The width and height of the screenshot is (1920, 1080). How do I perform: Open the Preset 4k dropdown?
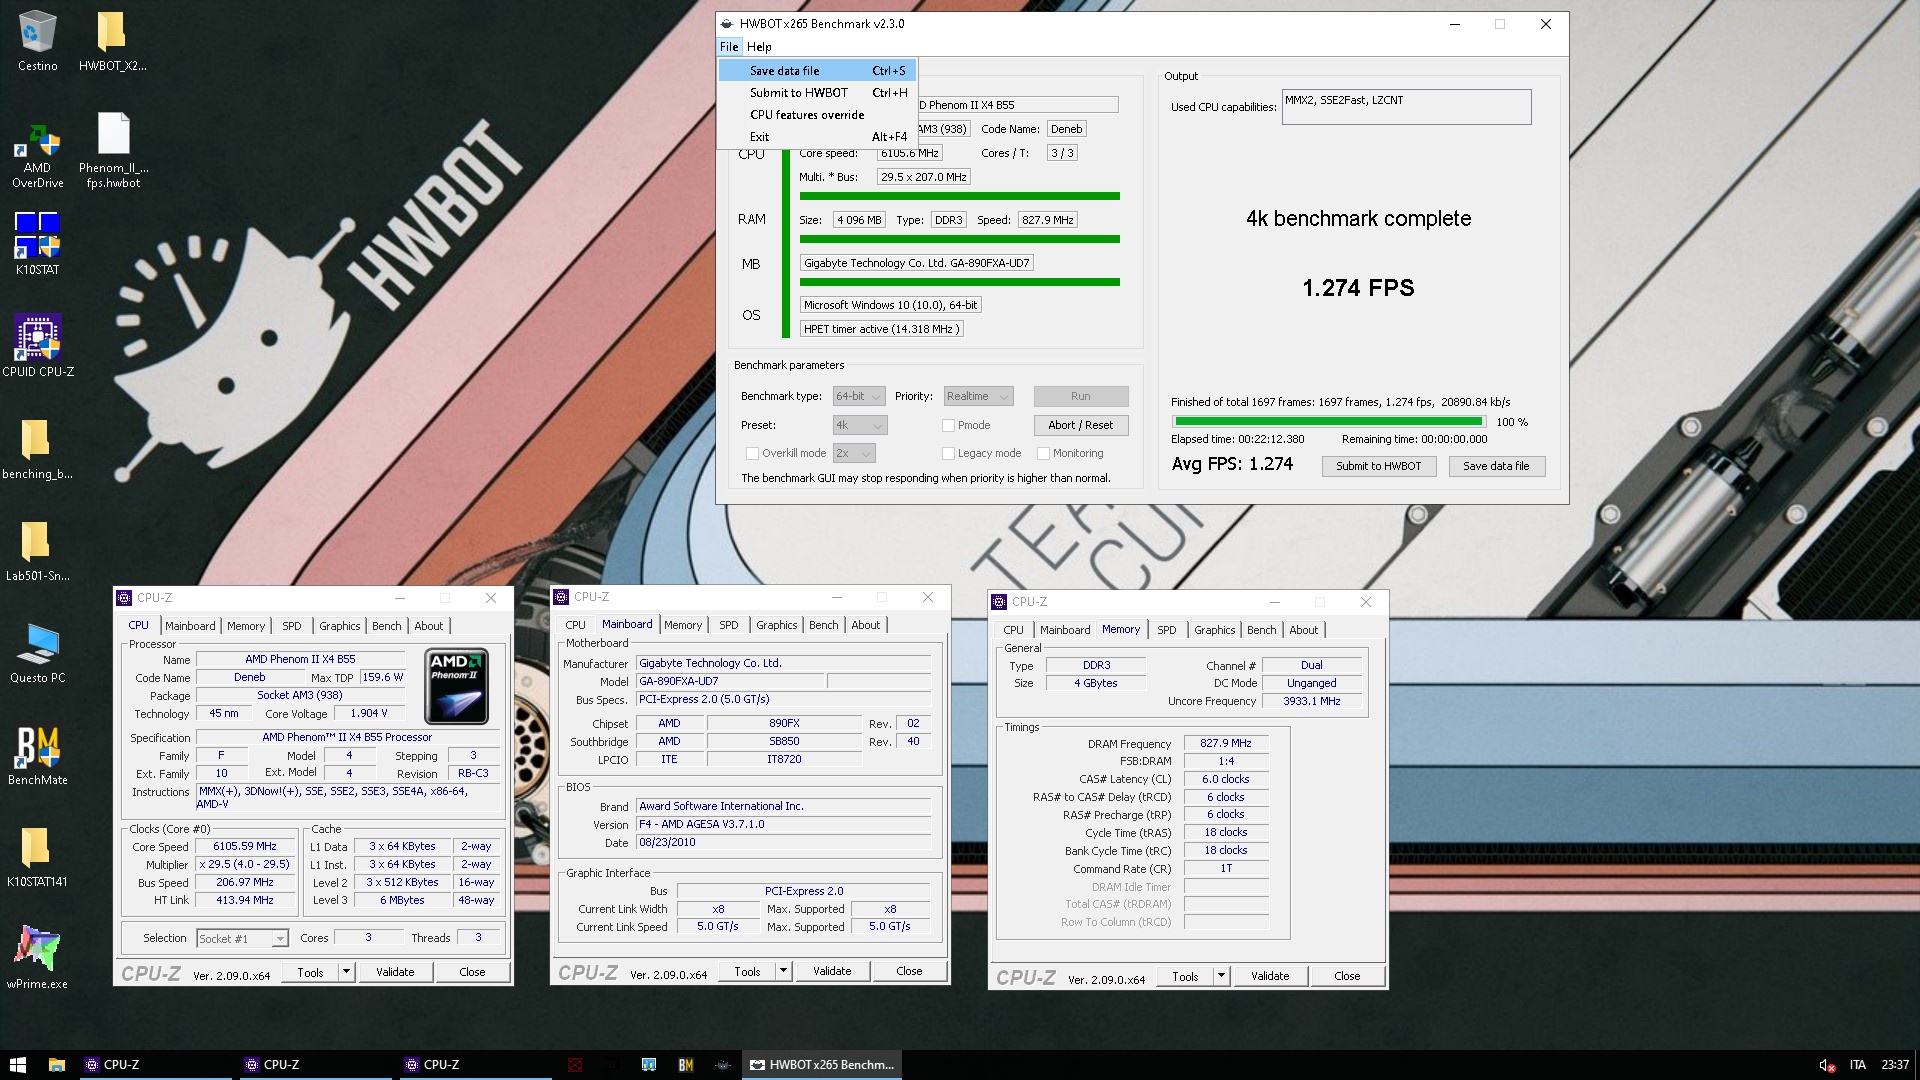[x=860, y=425]
